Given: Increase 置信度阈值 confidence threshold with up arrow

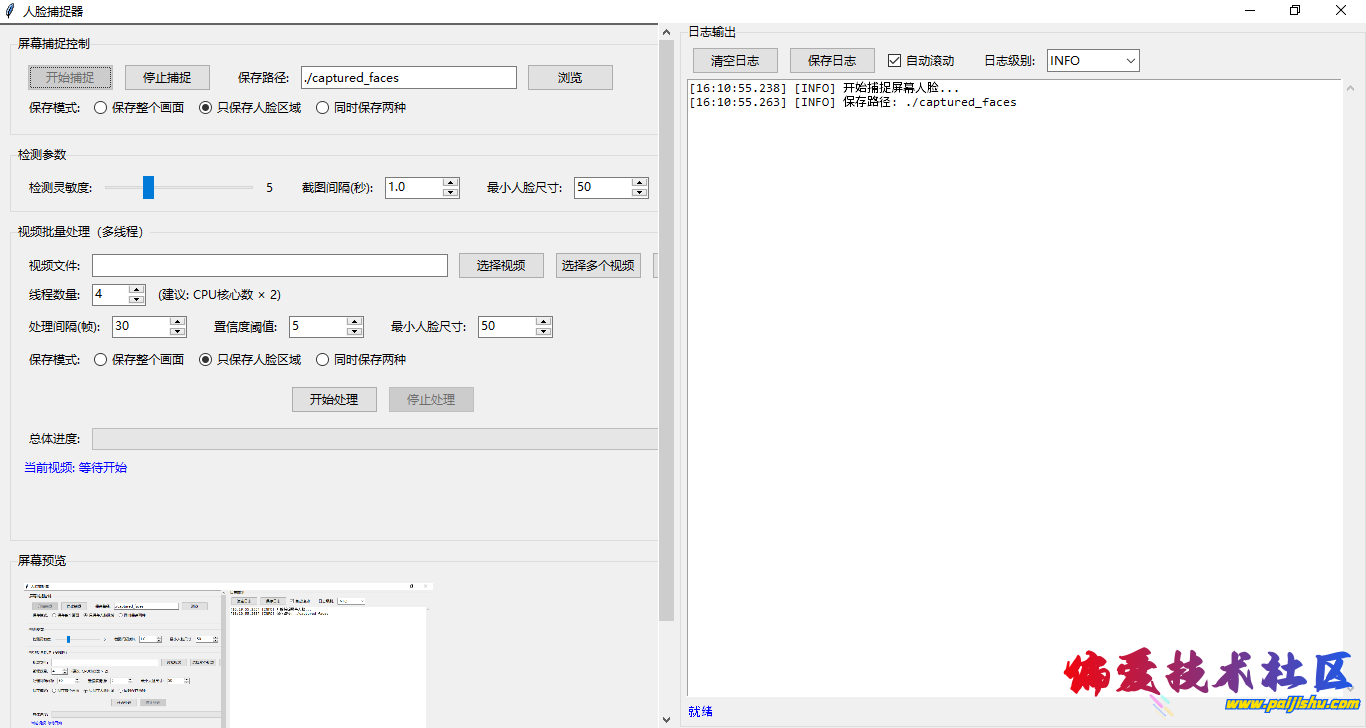Looking at the screenshot, I should click(x=354, y=322).
